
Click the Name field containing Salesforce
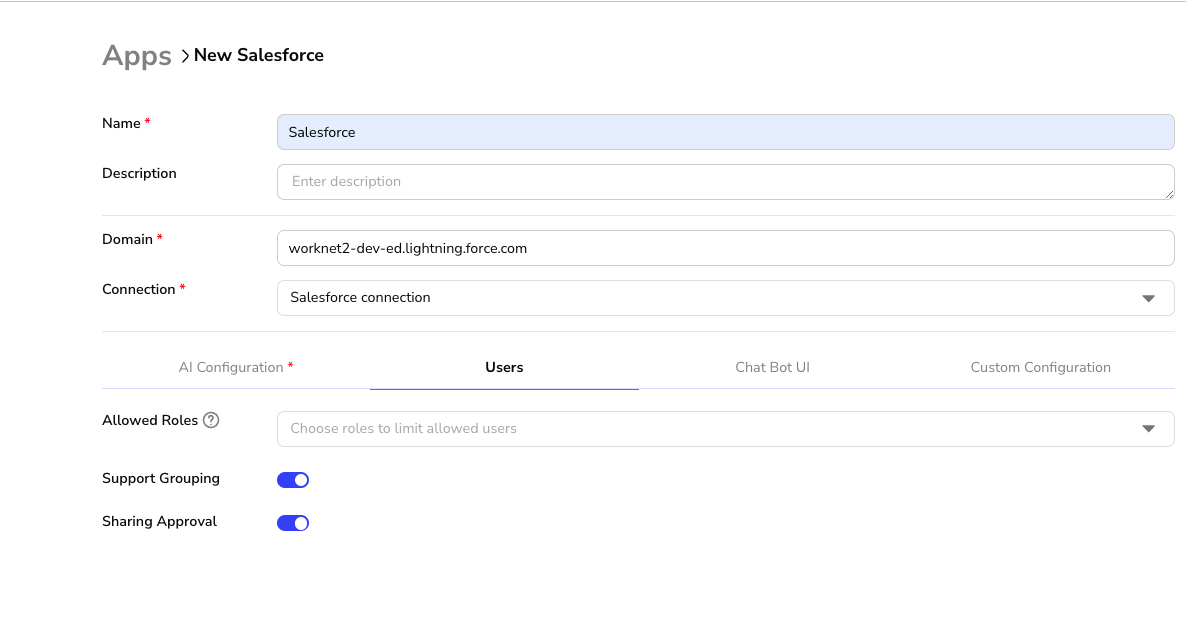coord(725,132)
